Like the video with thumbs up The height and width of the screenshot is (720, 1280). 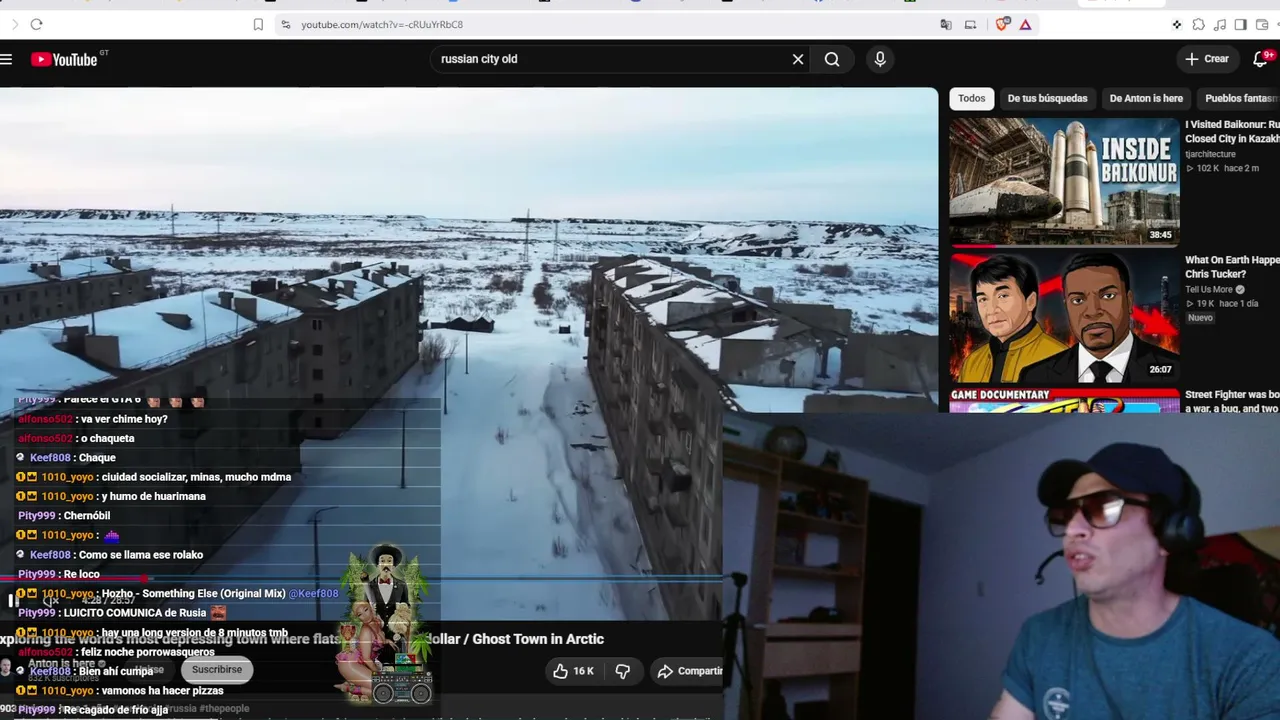pos(573,671)
